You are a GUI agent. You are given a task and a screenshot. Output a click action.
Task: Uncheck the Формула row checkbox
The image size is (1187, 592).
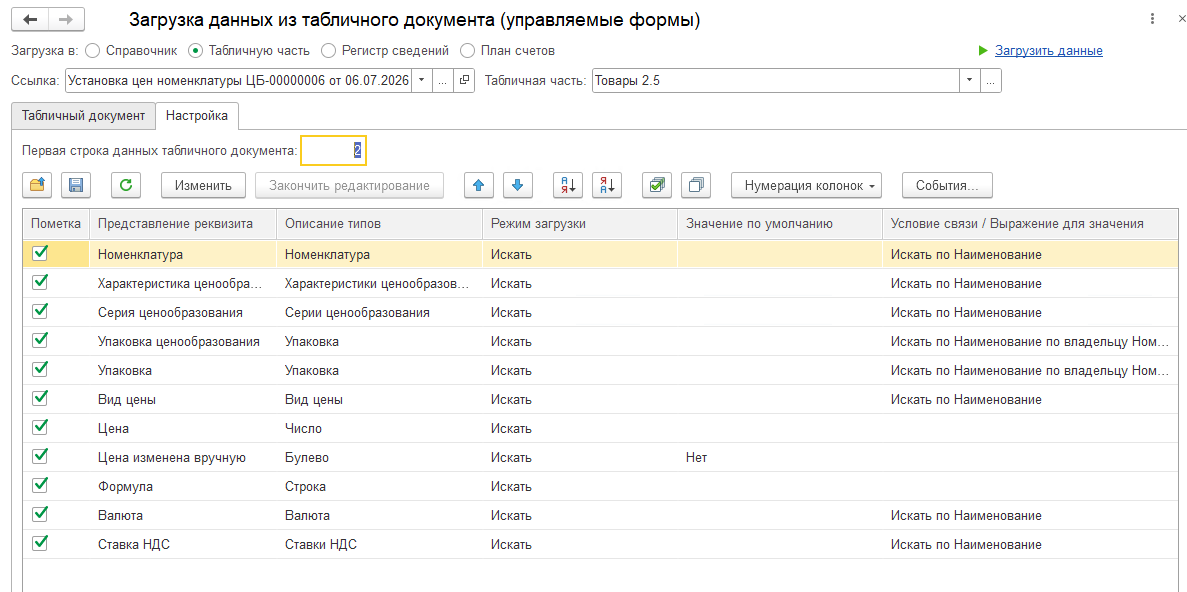pyautogui.click(x=41, y=485)
